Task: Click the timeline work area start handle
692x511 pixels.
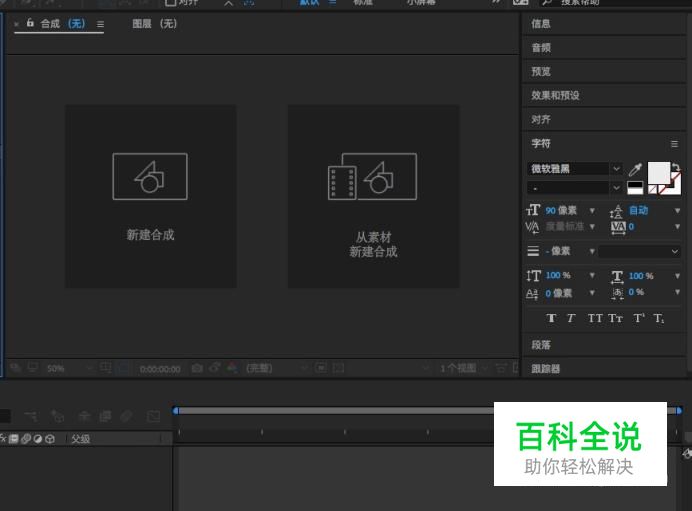Action: point(176,411)
